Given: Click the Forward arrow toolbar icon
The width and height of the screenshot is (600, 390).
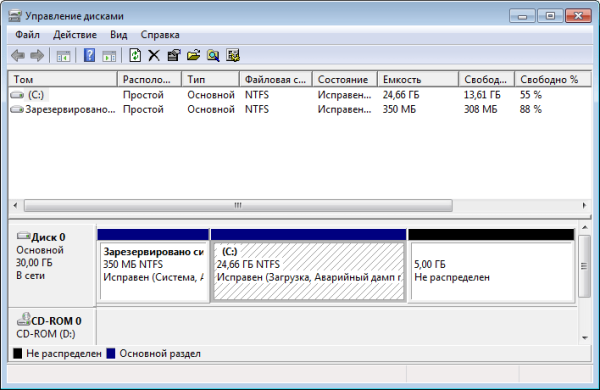Looking at the screenshot, I should (x=37, y=55).
